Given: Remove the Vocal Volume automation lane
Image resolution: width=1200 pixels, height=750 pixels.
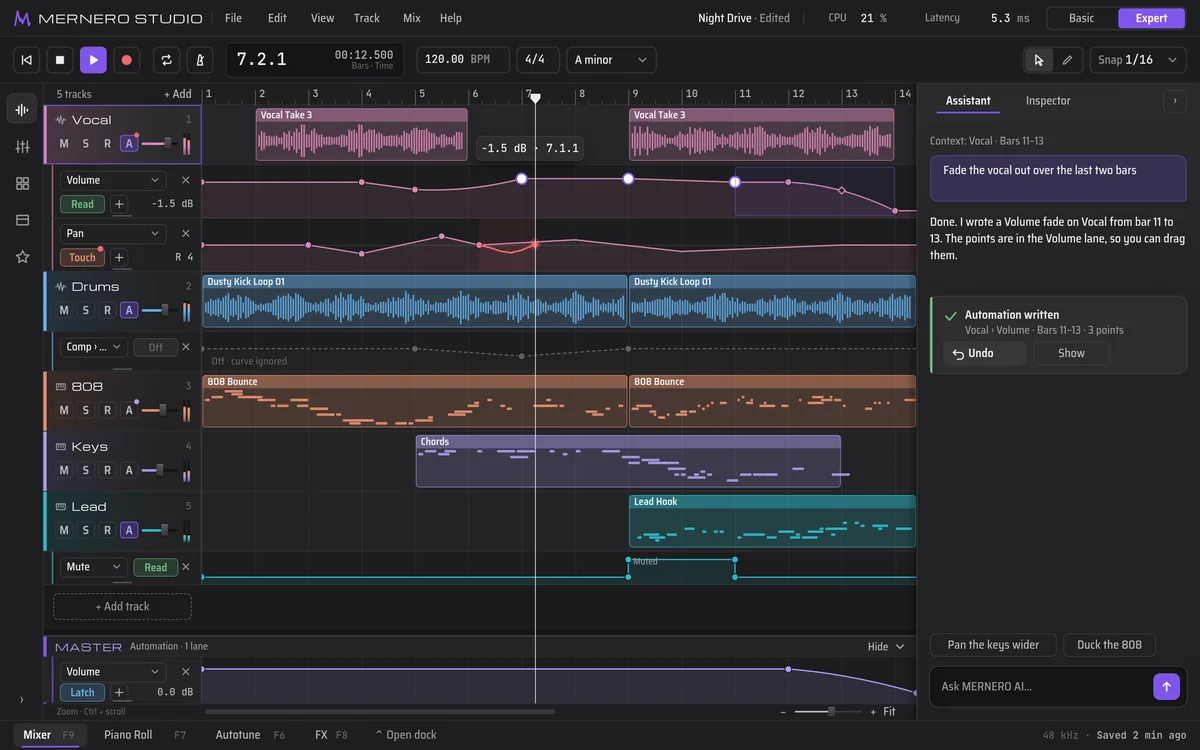Looking at the screenshot, I should [x=185, y=180].
